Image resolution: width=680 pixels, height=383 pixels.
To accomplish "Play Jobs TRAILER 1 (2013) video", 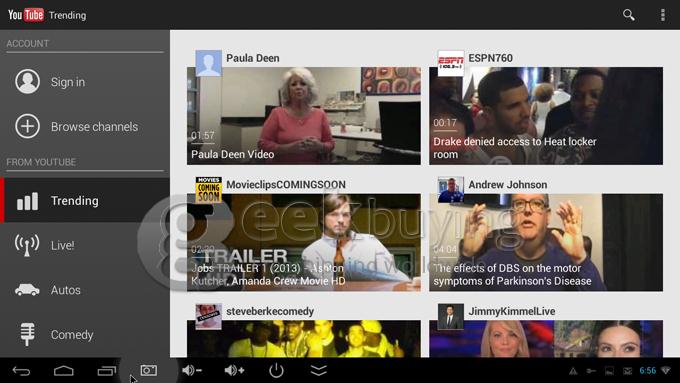I will click(304, 242).
